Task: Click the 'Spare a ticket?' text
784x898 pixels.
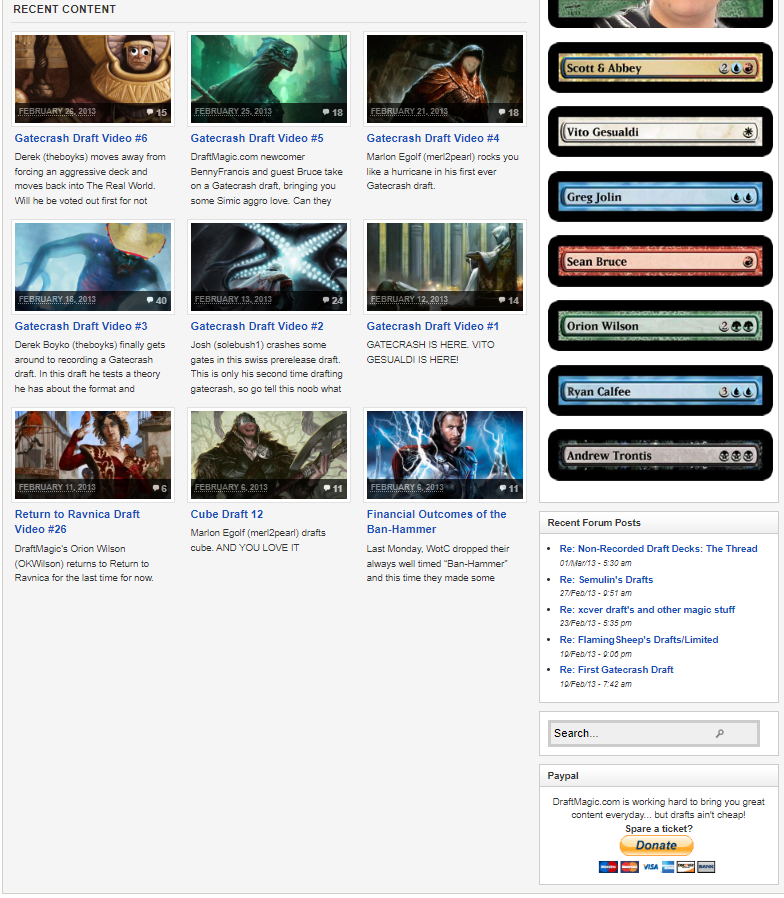Action: 659,829
